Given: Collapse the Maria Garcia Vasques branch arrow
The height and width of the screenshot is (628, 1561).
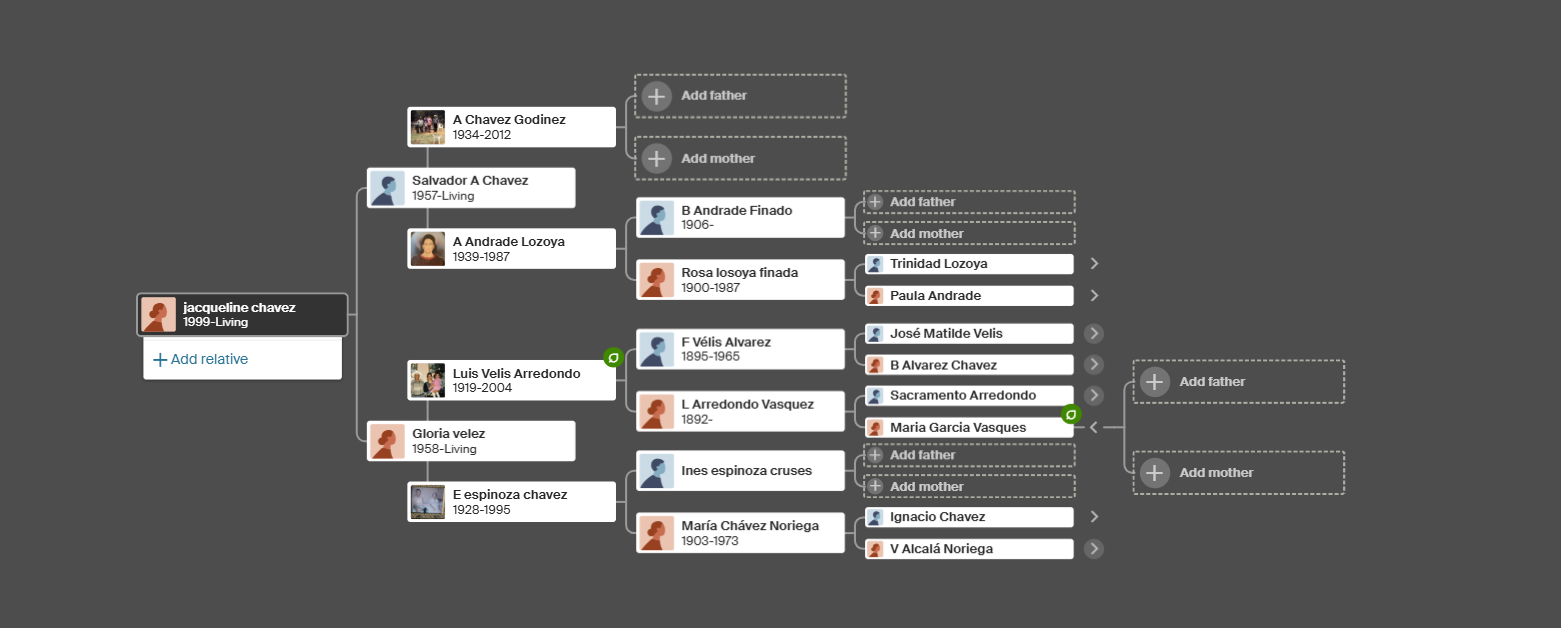Looking at the screenshot, I should [1093, 428].
